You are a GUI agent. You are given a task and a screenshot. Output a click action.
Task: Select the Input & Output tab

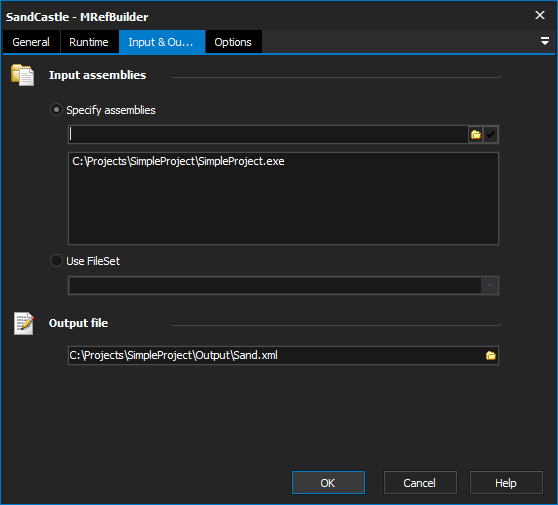click(162, 42)
